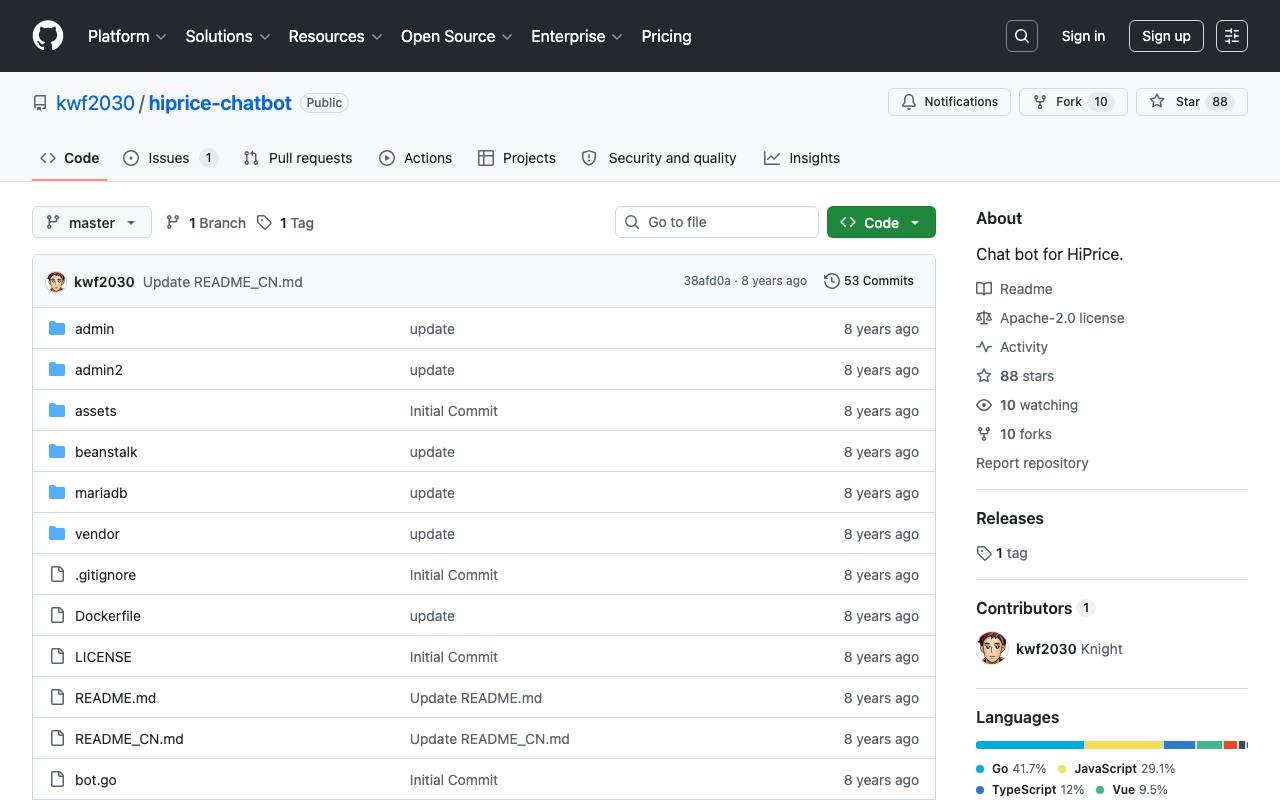1280x800 pixels.
Task: Expand the Enterprise menu
Action: coord(577,36)
